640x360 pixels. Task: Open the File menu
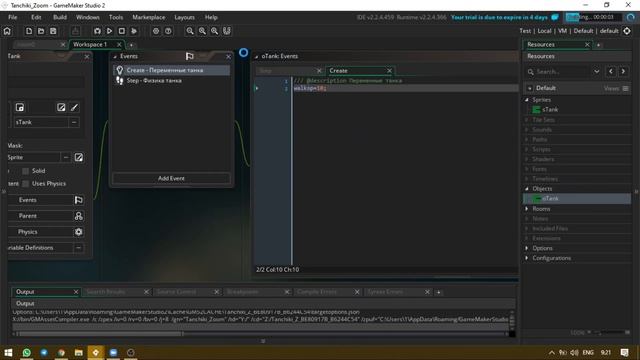(13, 17)
